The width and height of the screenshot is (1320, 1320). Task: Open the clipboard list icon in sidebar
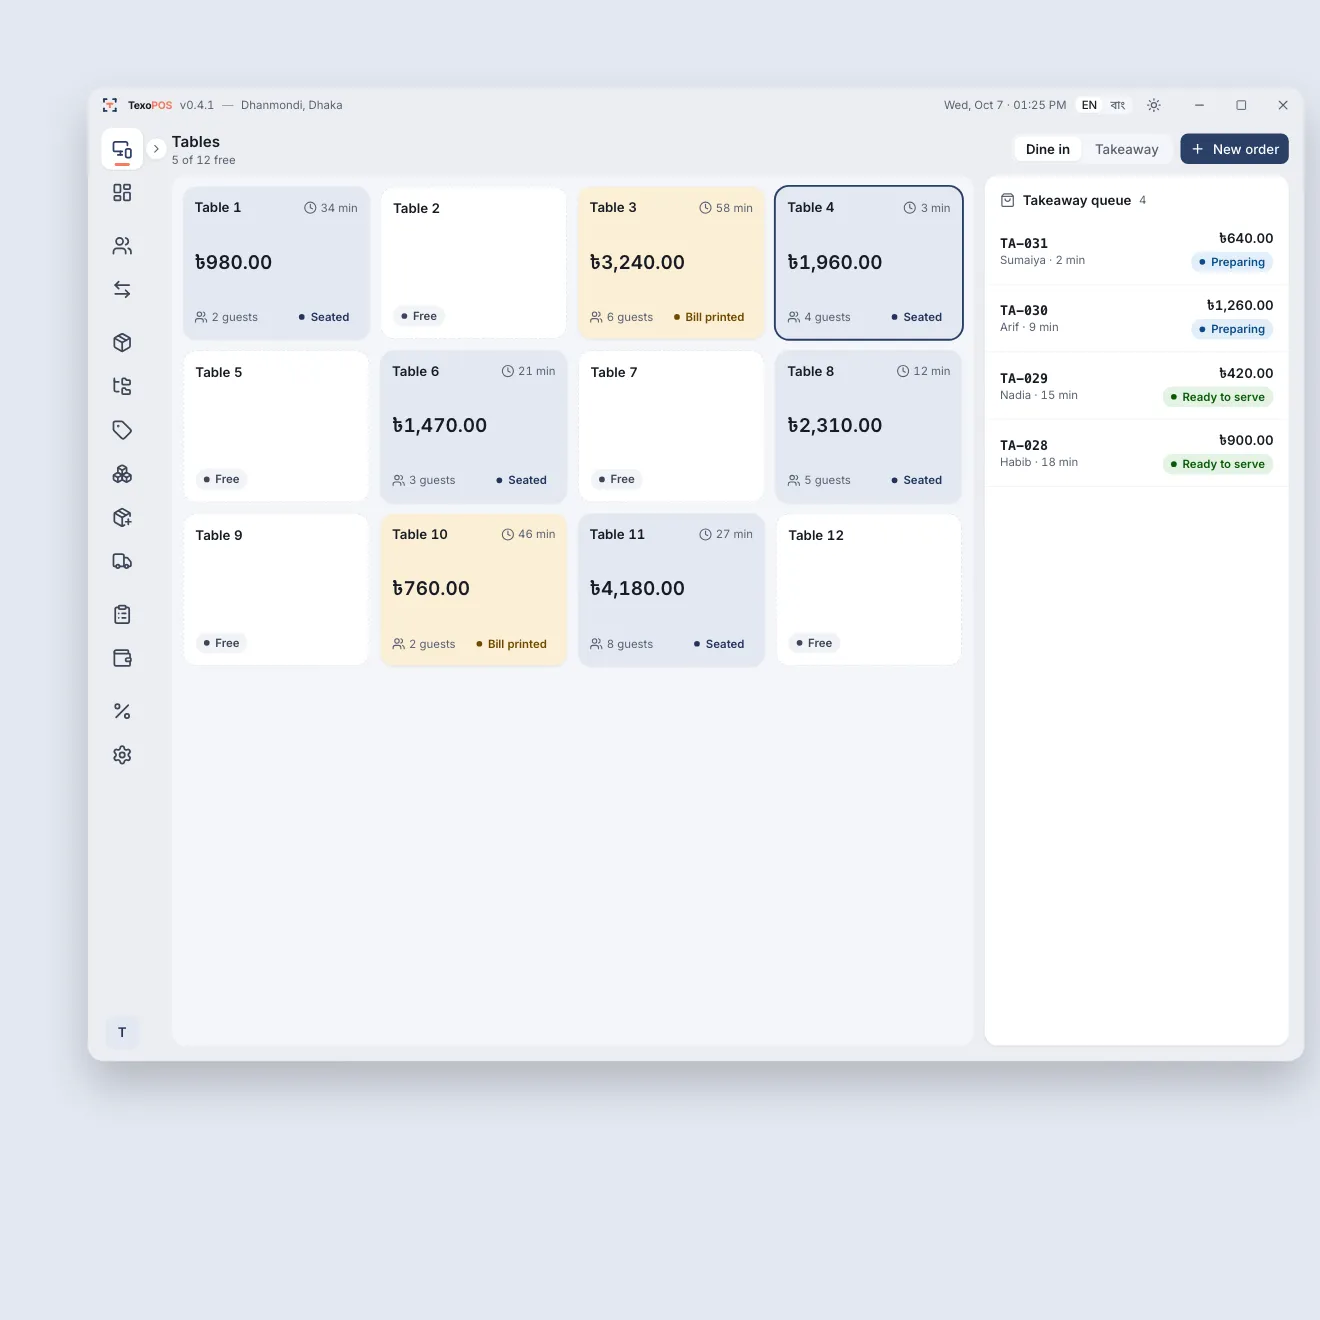[x=122, y=615]
